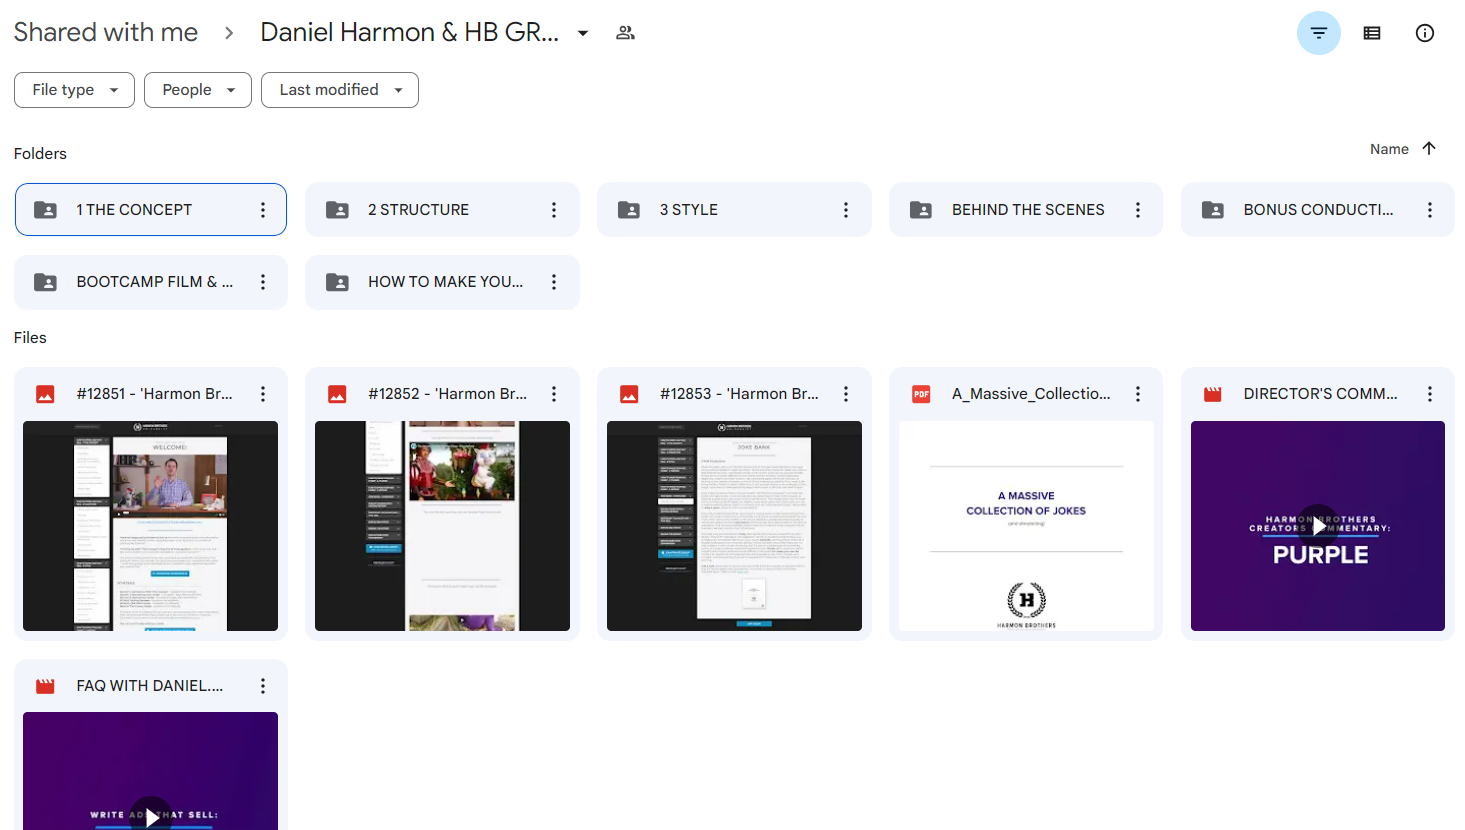Click the shared folder icon of BEHIND THE SCENES
The image size is (1465, 830).
[921, 210]
